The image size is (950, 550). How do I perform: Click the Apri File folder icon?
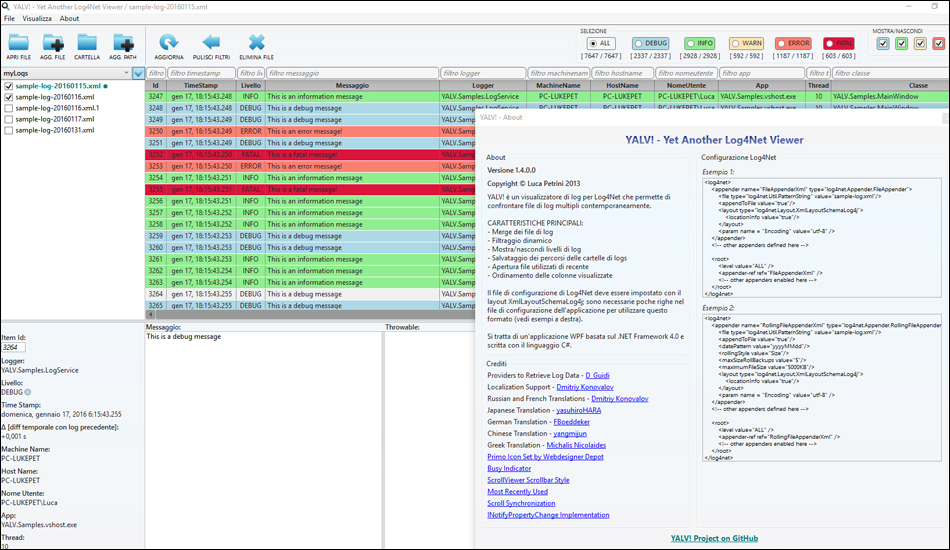pos(19,42)
